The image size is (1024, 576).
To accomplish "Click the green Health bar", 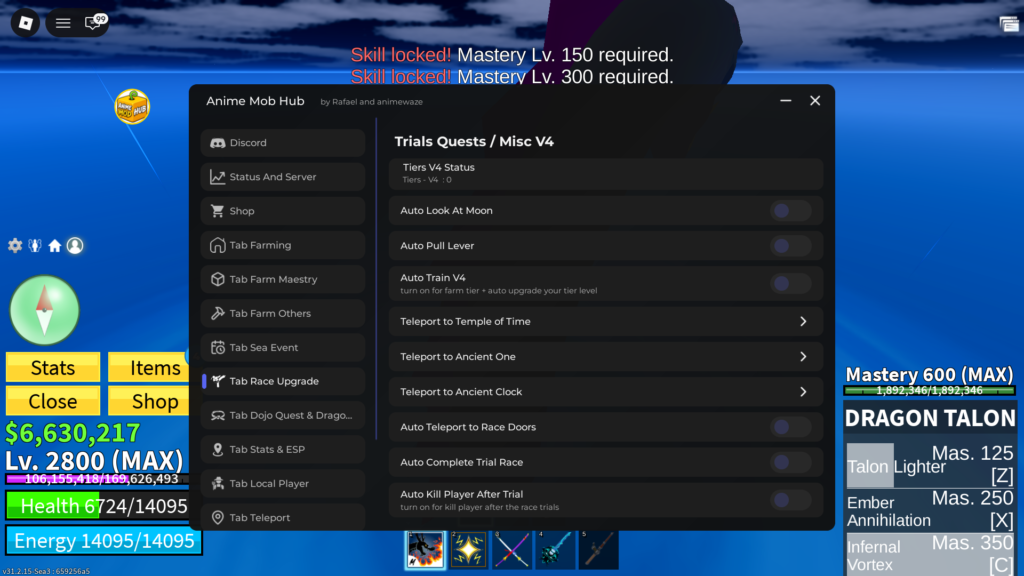I will [x=97, y=505].
